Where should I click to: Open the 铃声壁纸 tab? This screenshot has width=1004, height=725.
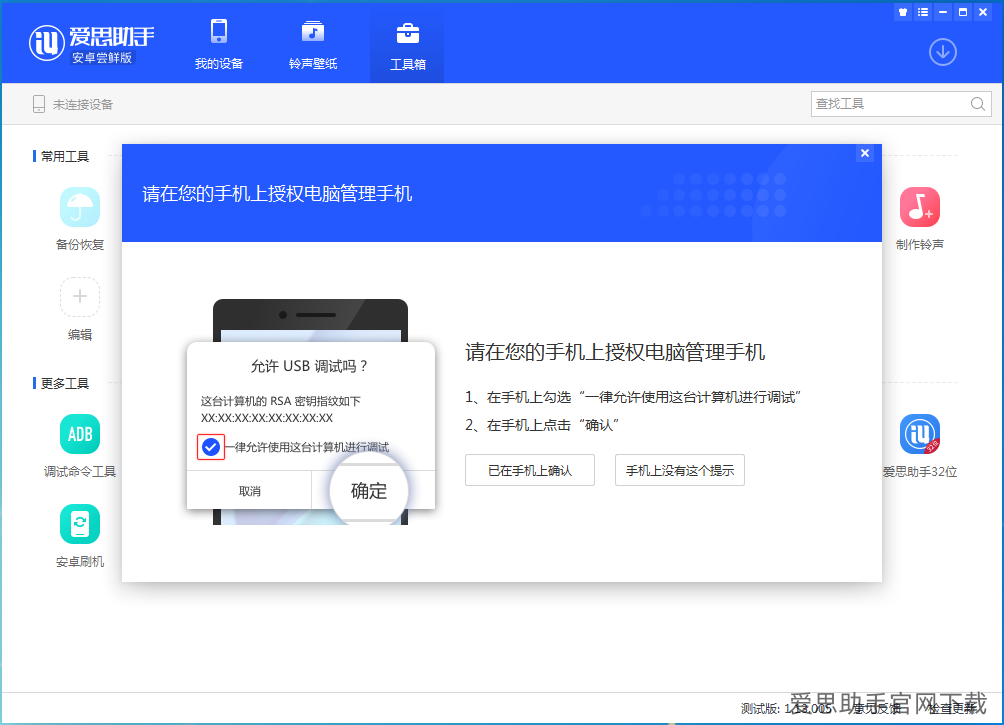312,44
